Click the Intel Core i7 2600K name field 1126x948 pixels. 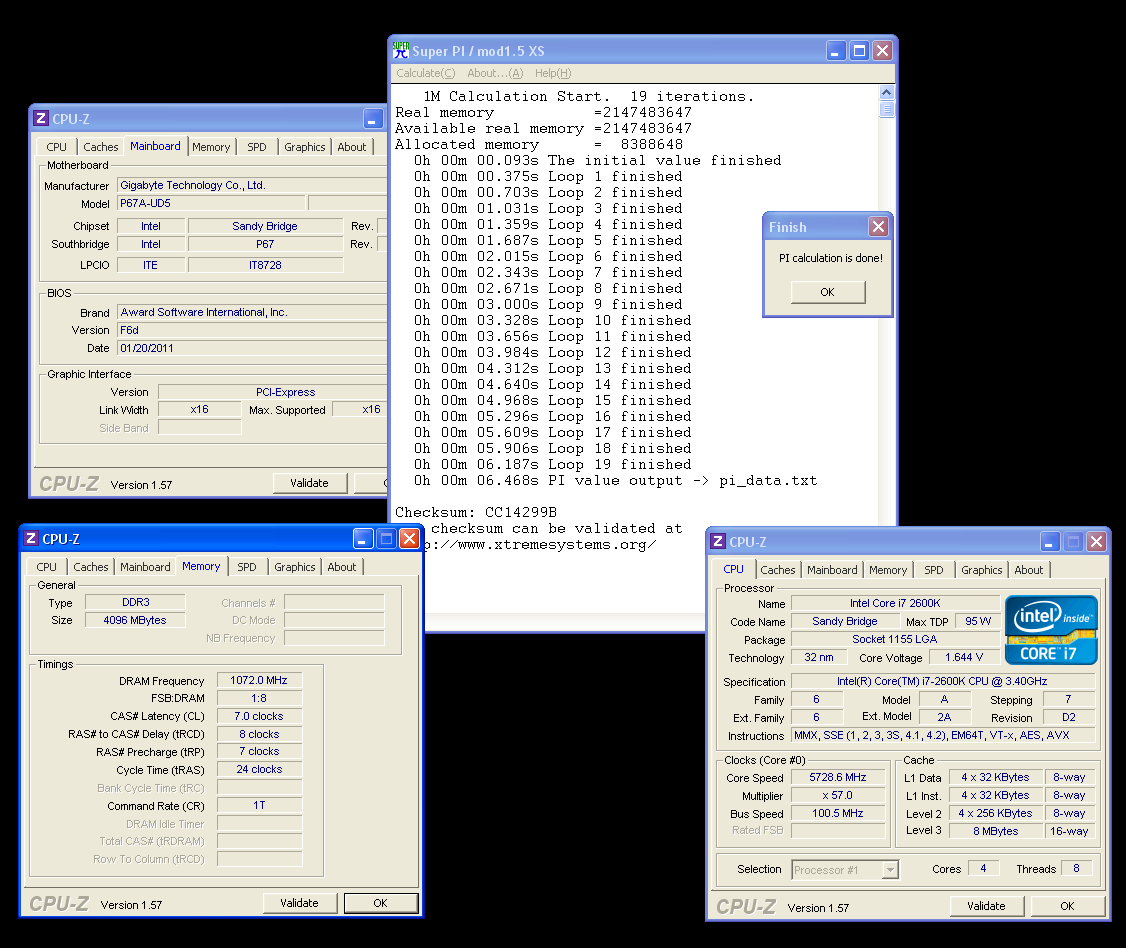pos(895,603)
